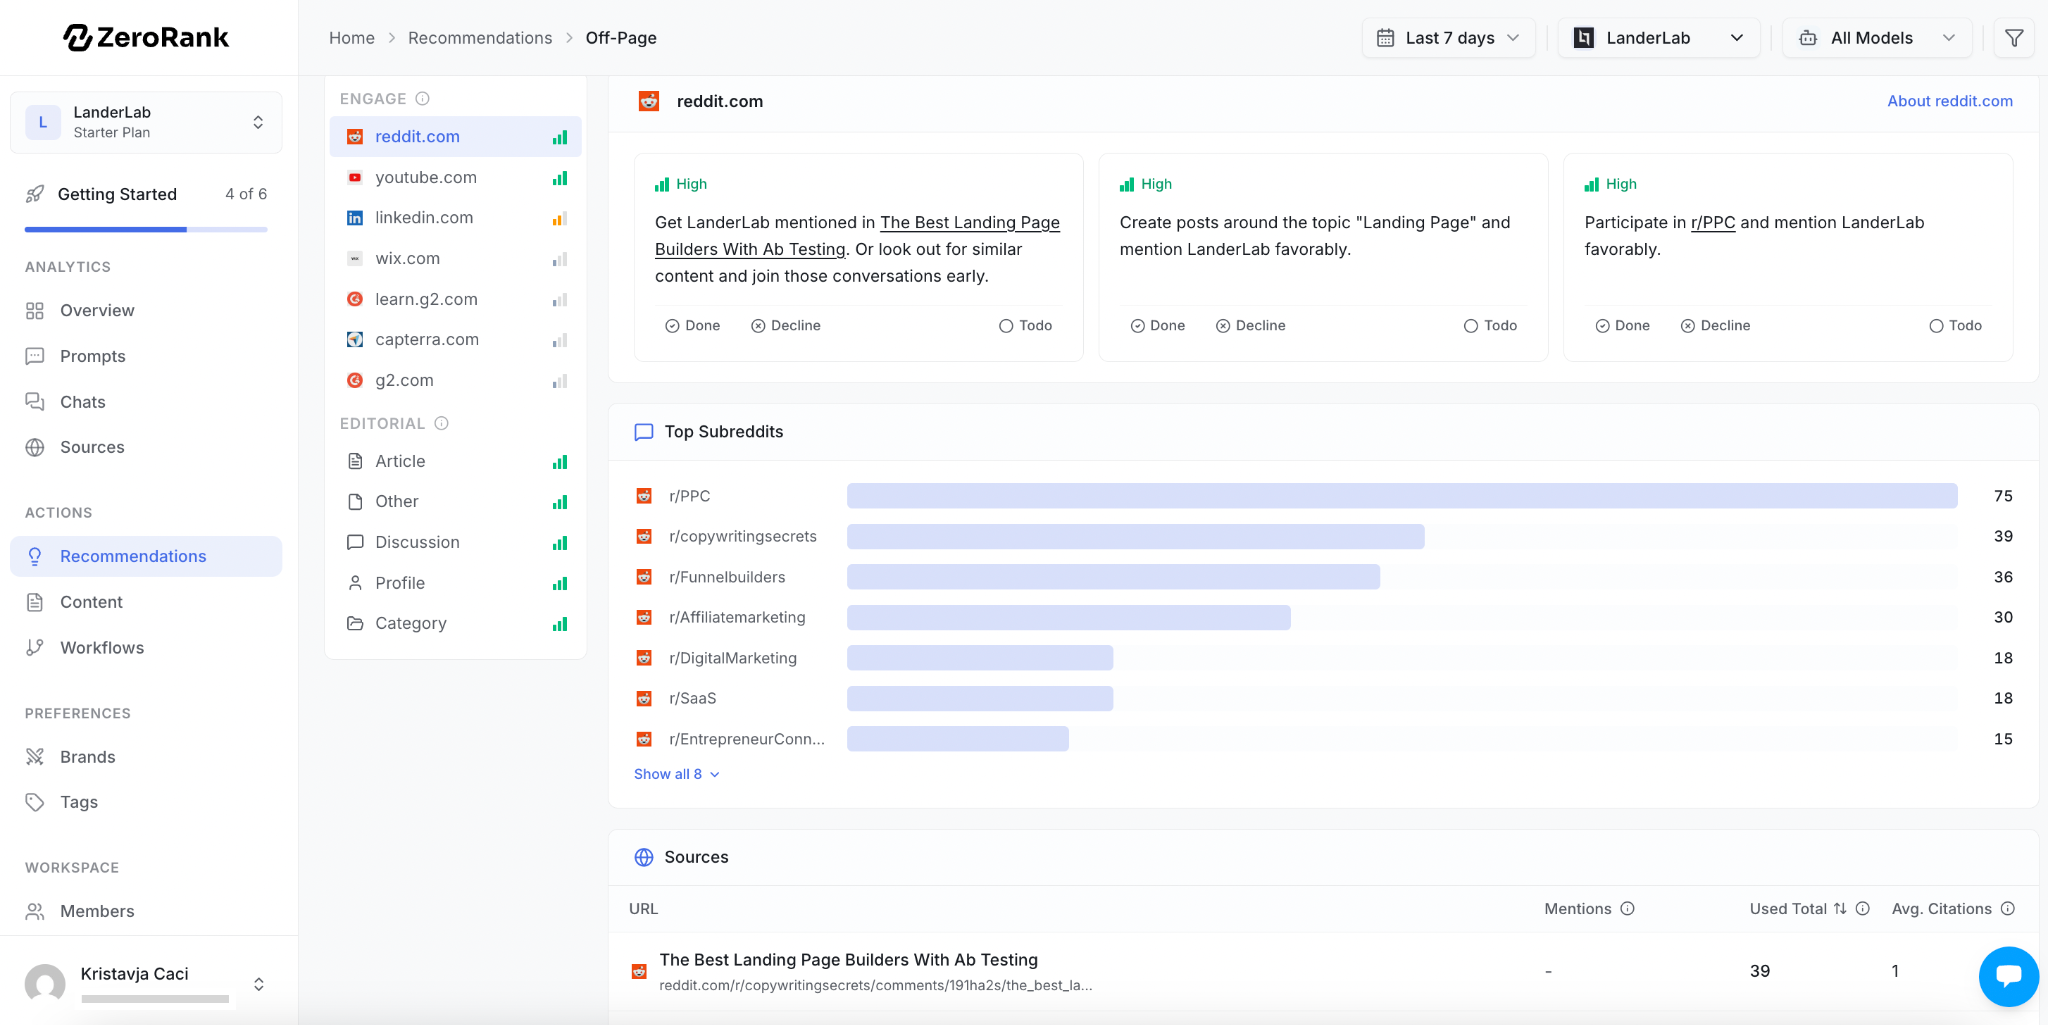The height and width of the screenshot is (1025, 2048).
Task: Follow the r/PPC link in recommendation
Action: point(1712,223)
